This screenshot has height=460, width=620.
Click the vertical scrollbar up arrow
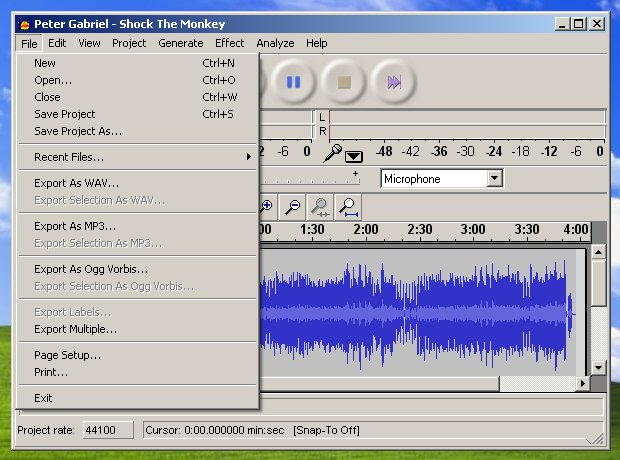pyautogui.click(x=599, y=252)
